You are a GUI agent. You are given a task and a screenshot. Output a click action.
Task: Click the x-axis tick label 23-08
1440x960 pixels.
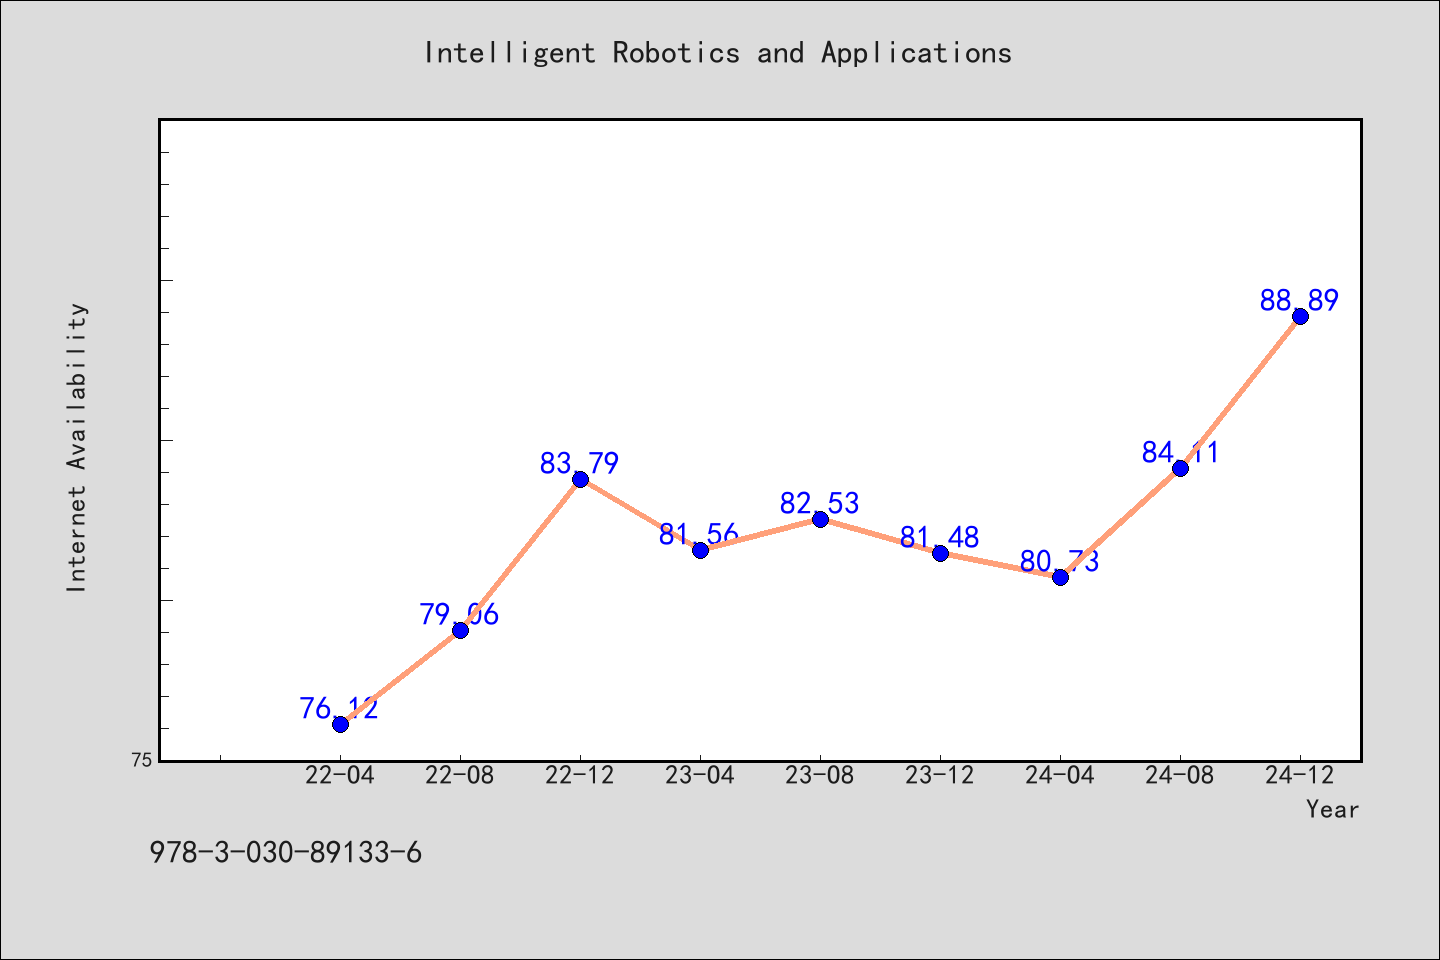[x=820, y=776]
